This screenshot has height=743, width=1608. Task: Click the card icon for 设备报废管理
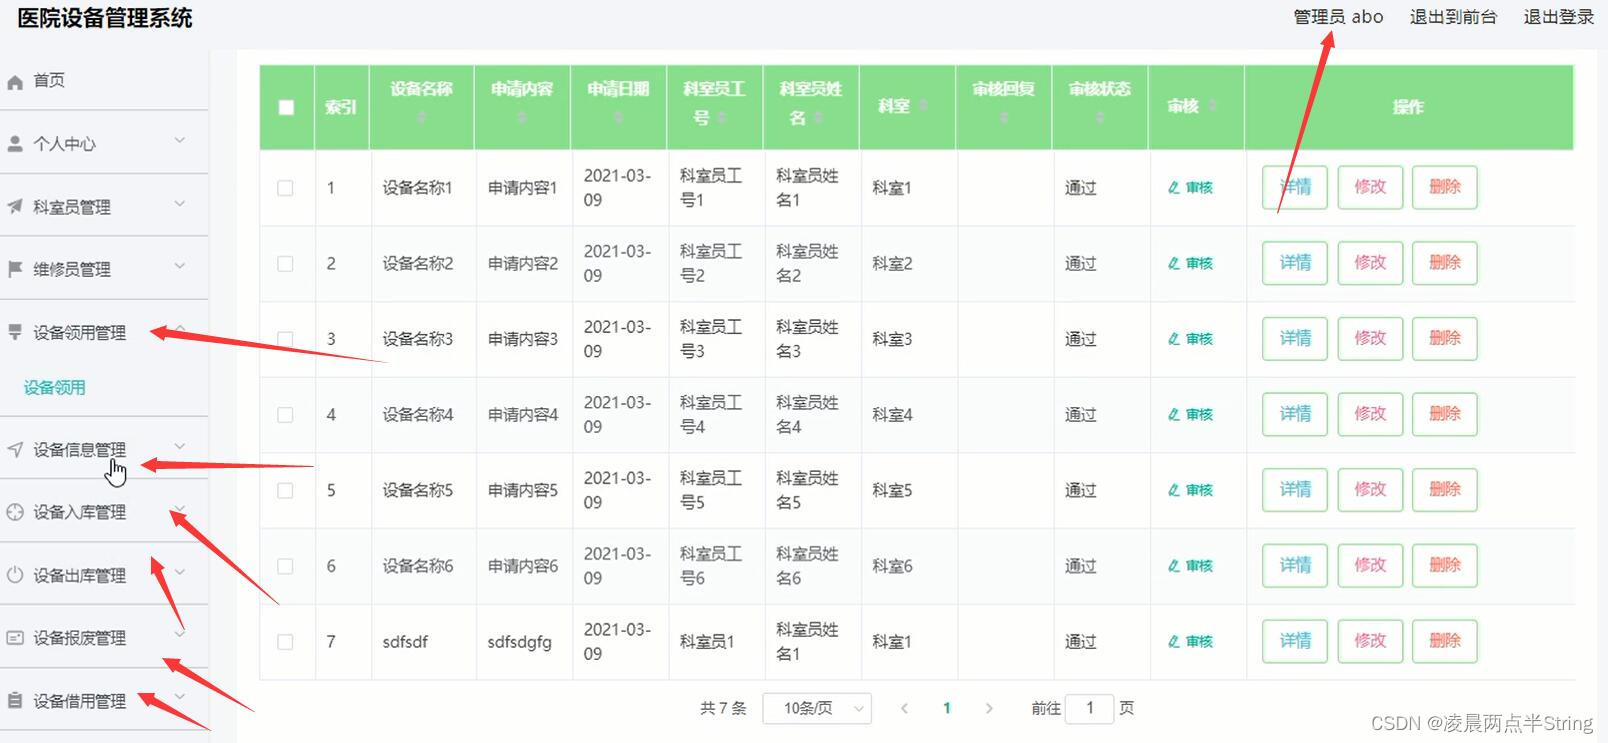[15, 637]
